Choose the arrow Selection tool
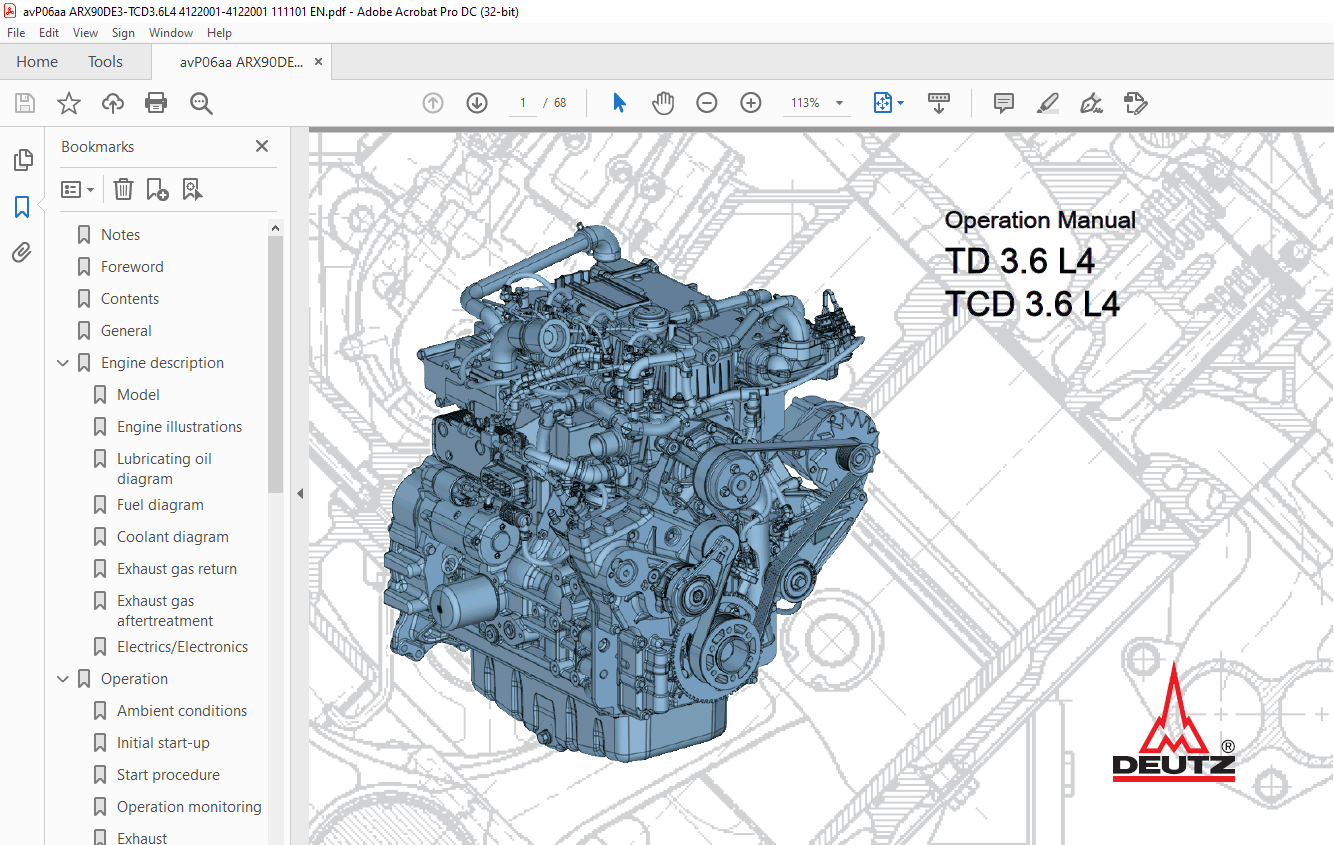 click(x=619, y=103)
